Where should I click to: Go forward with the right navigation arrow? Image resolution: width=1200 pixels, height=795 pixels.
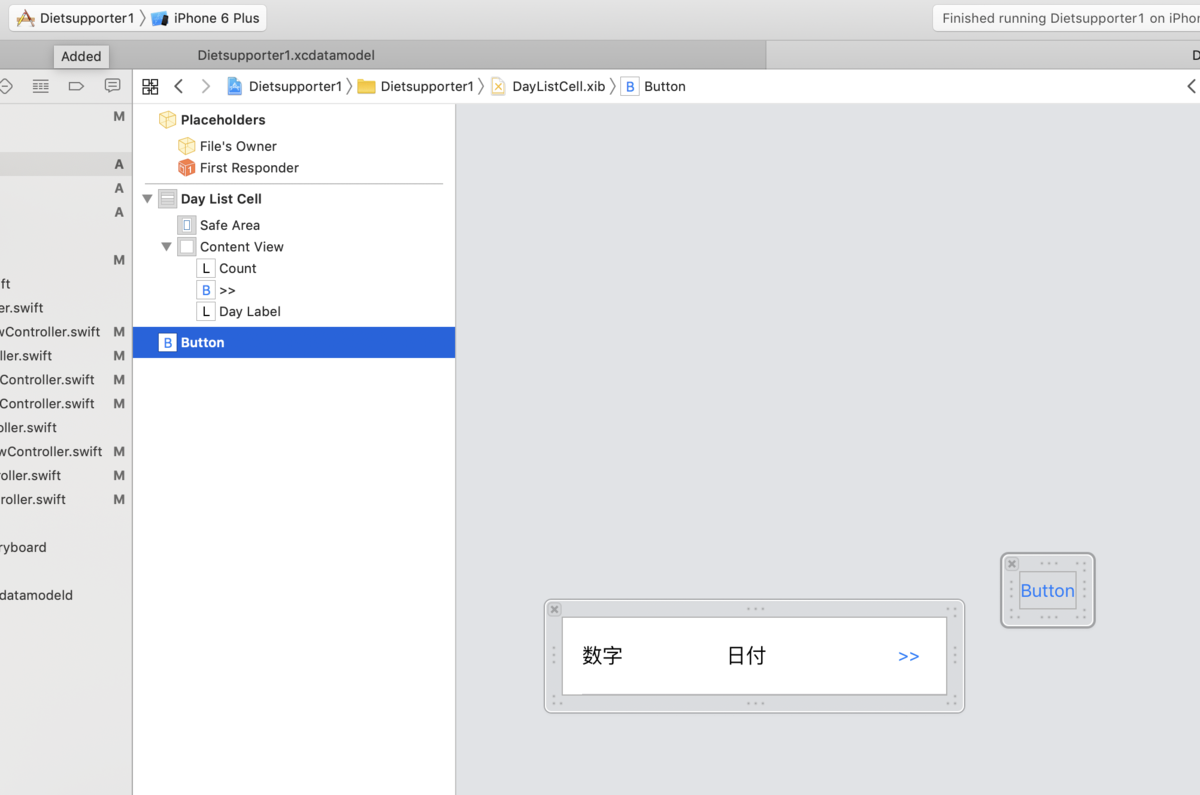[x=206, y=87]
